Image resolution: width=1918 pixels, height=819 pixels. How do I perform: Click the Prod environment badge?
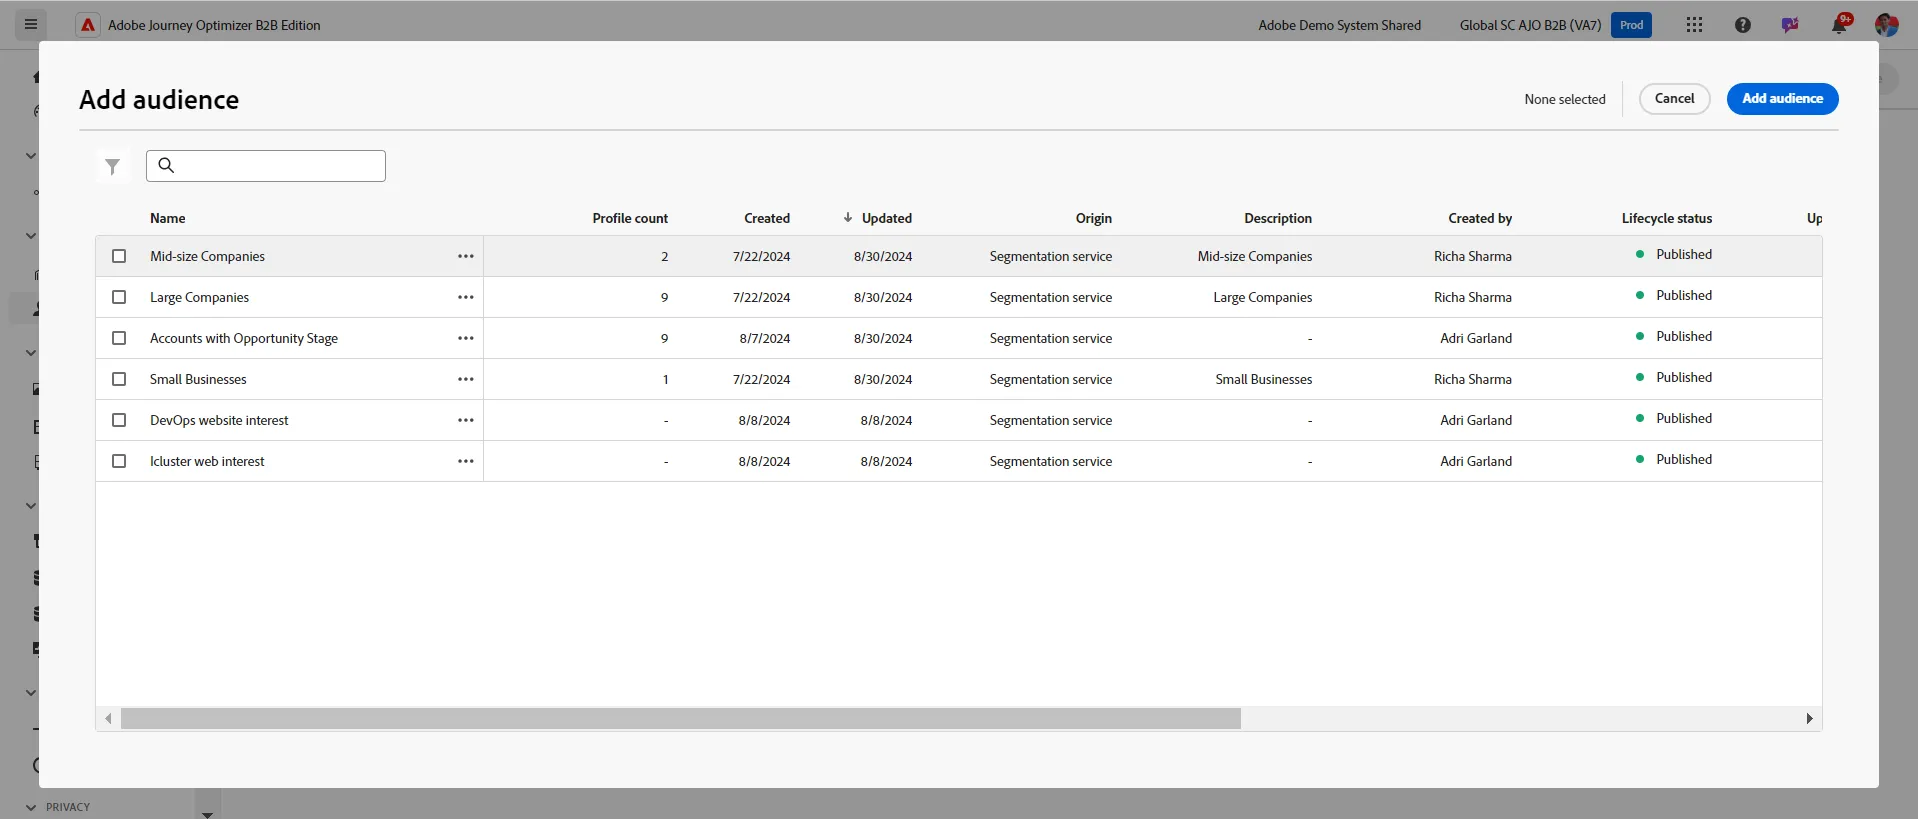click(1631, 25)
